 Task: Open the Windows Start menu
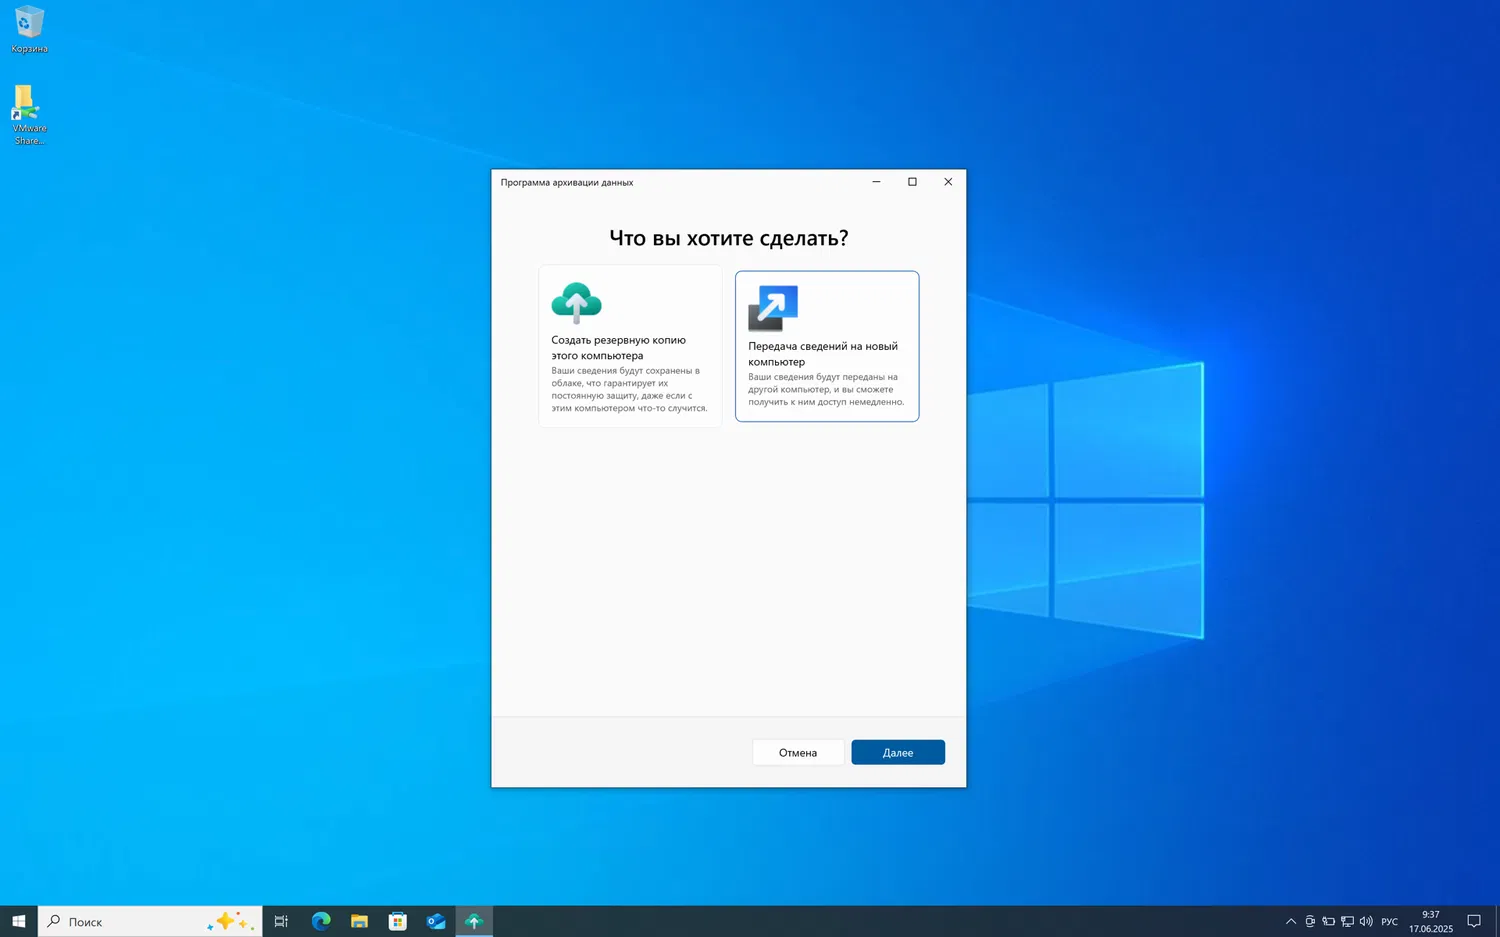18,921
